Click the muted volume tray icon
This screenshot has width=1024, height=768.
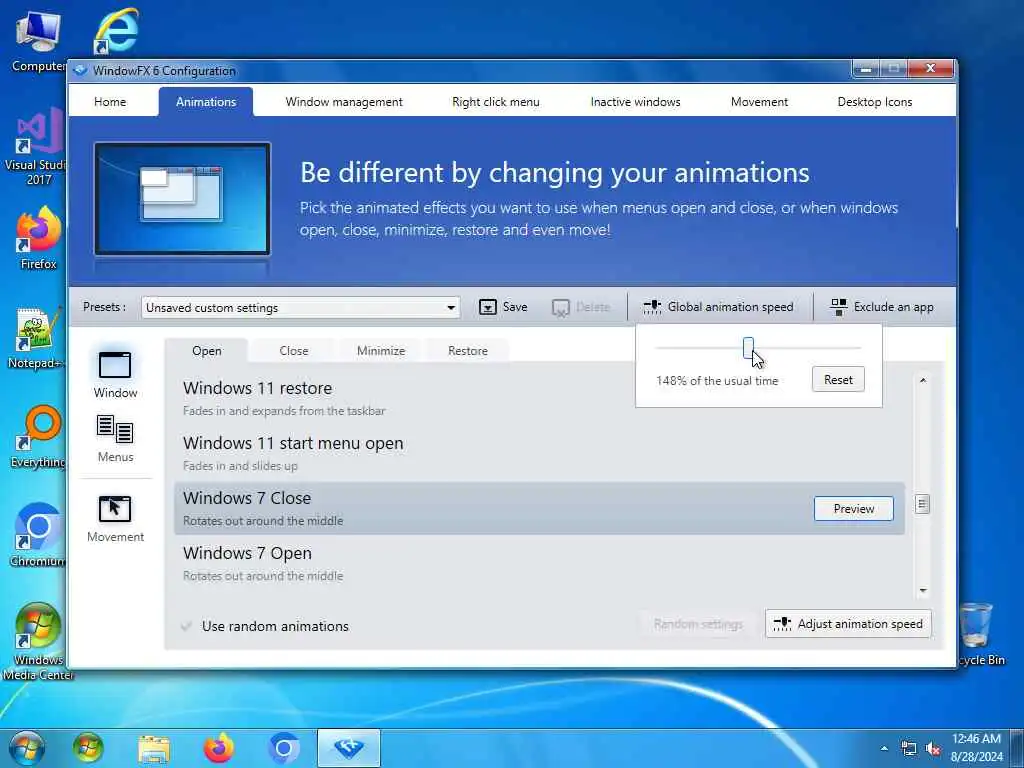pos(933,749)
